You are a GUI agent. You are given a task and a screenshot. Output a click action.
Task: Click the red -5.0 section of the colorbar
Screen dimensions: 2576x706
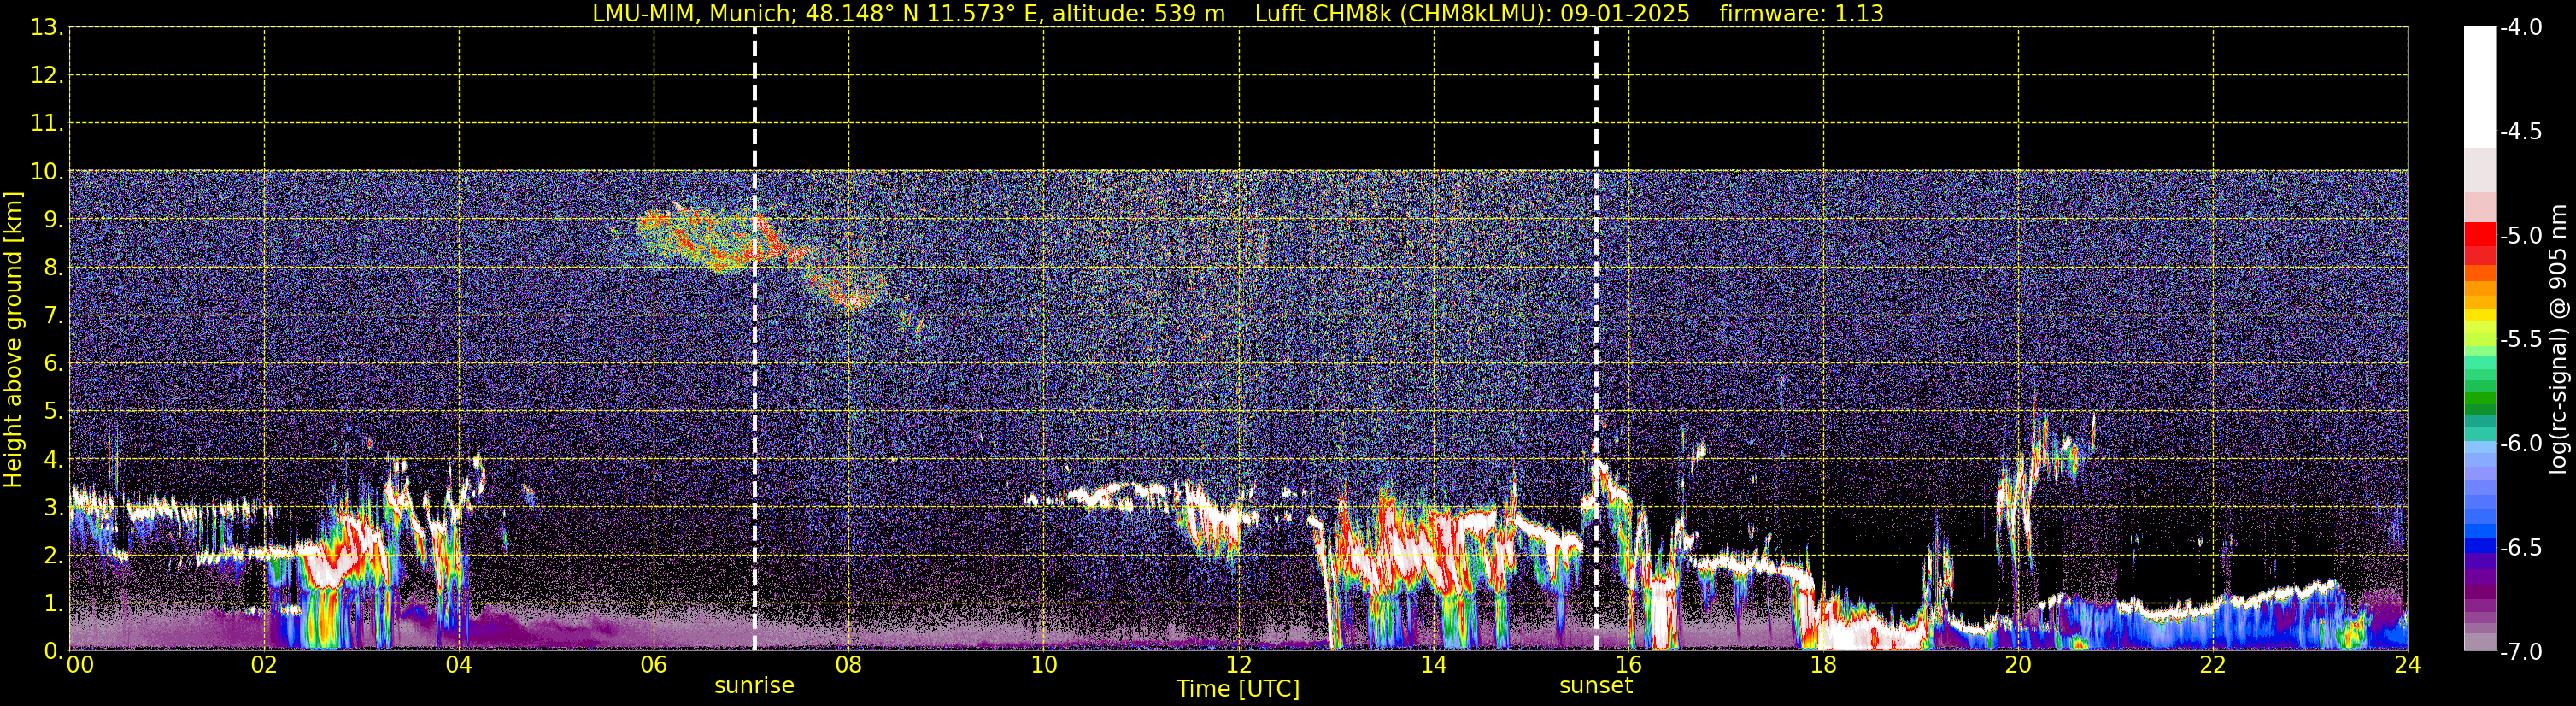coord(2480,235)
